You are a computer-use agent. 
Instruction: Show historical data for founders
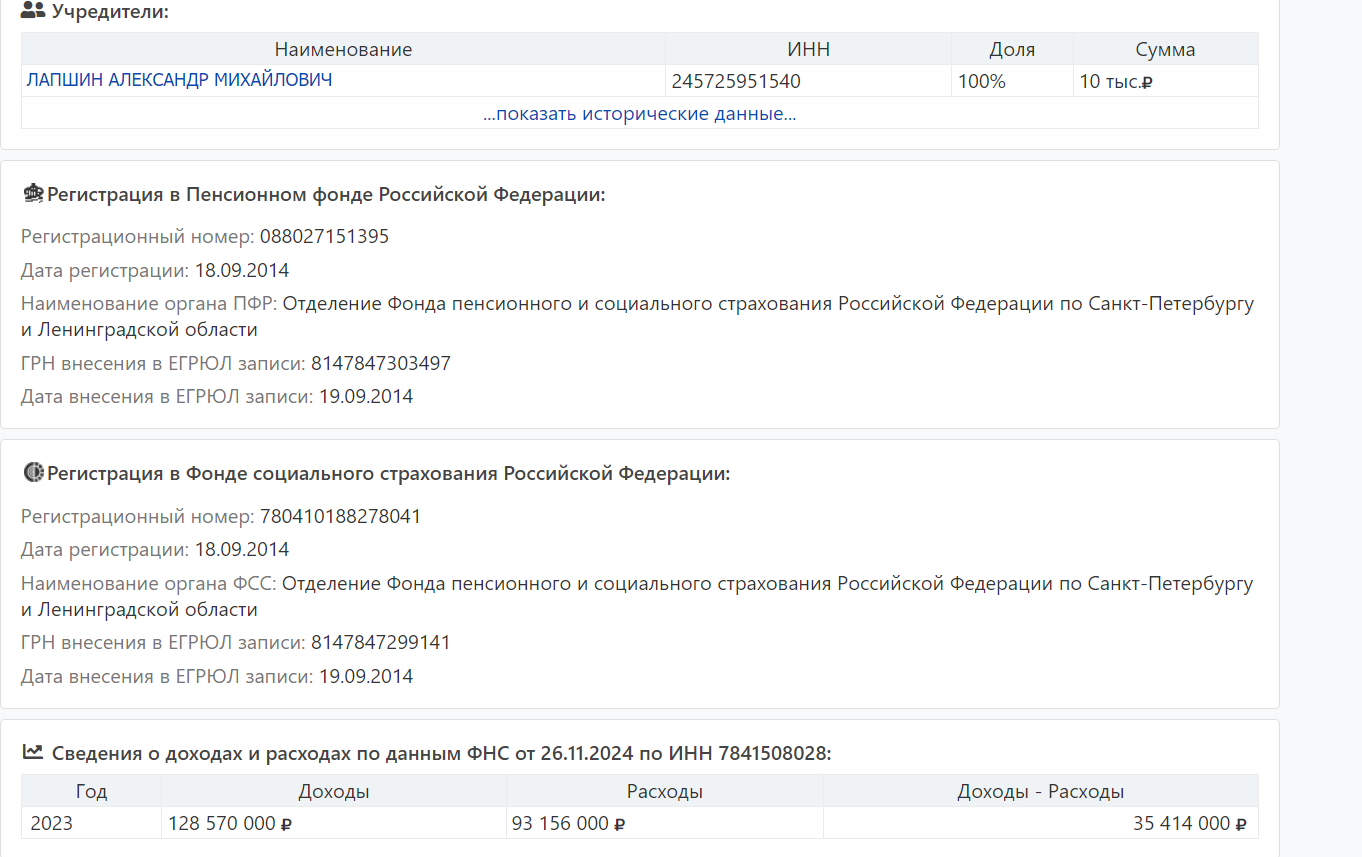[x=639, y=113]
